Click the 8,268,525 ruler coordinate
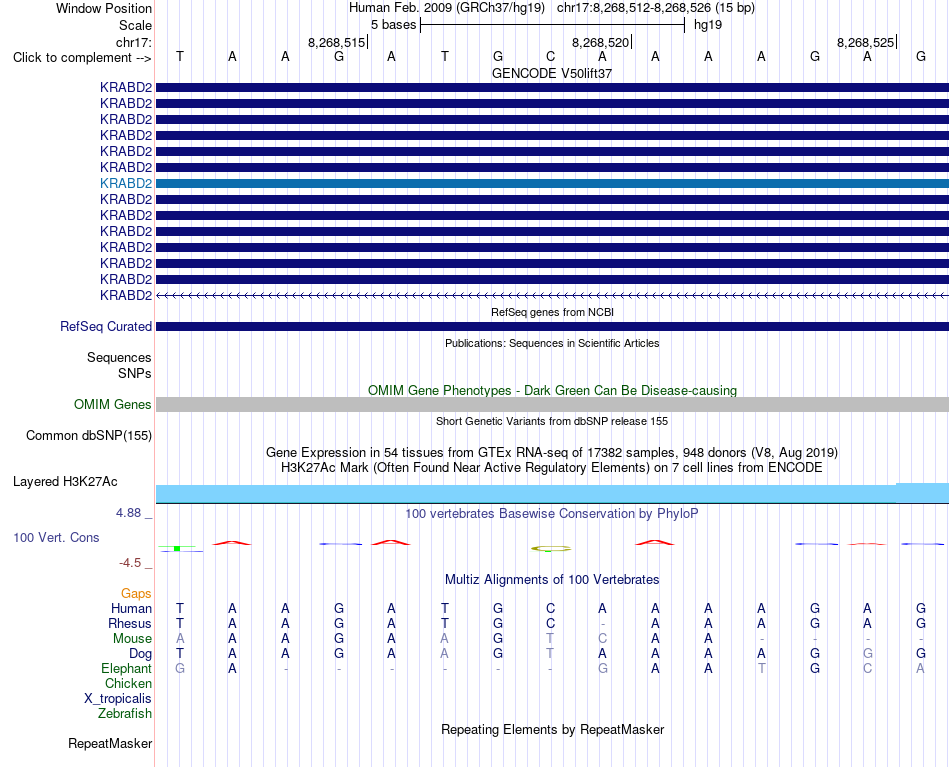The width and height of the screenshot is (950, 767). coord(865,42)
